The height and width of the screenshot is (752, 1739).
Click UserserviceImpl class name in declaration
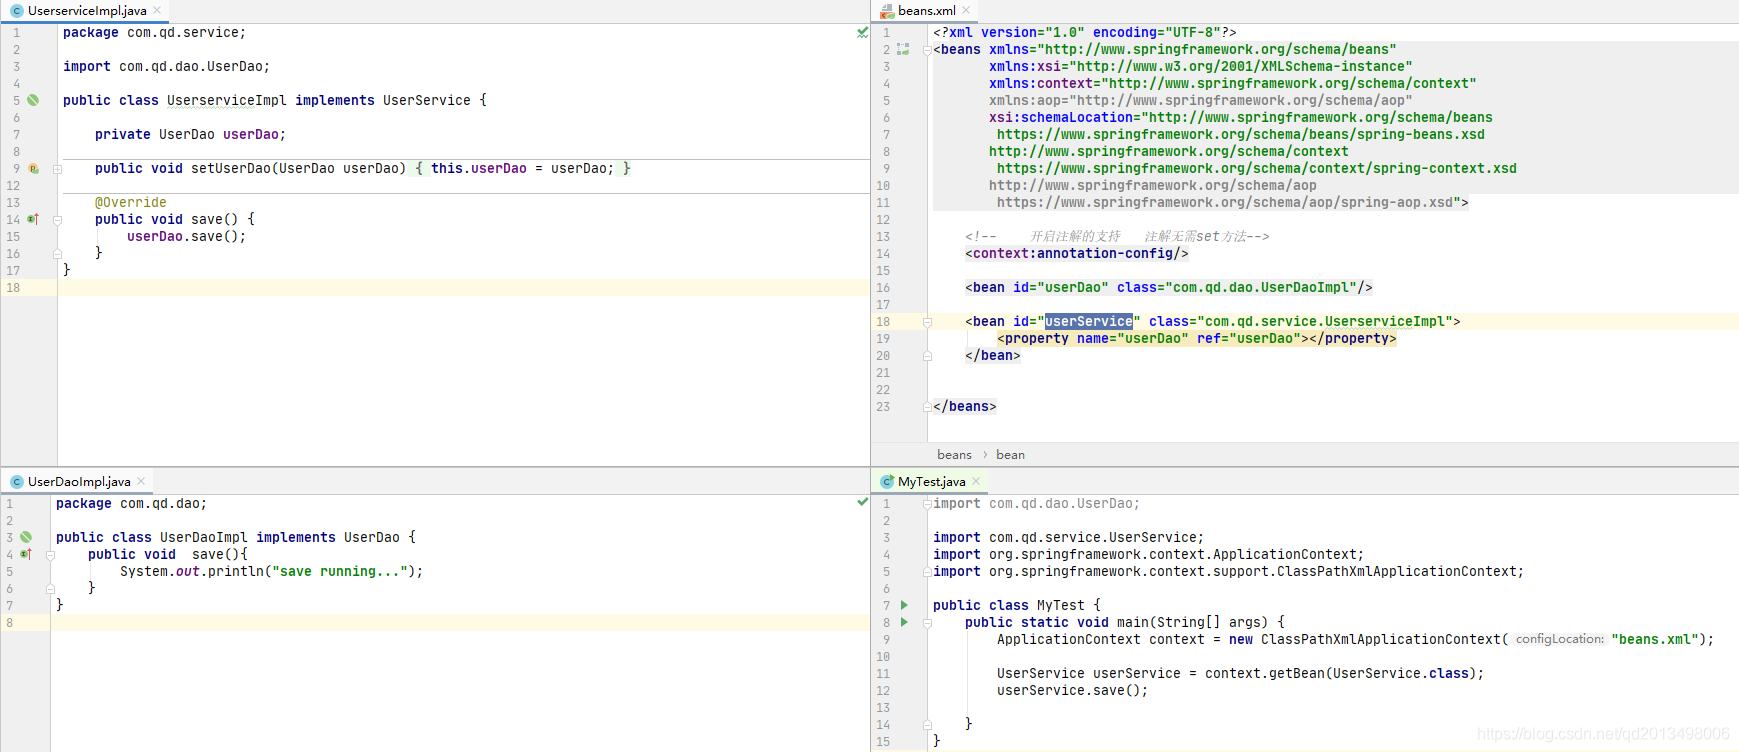[227, 100]
